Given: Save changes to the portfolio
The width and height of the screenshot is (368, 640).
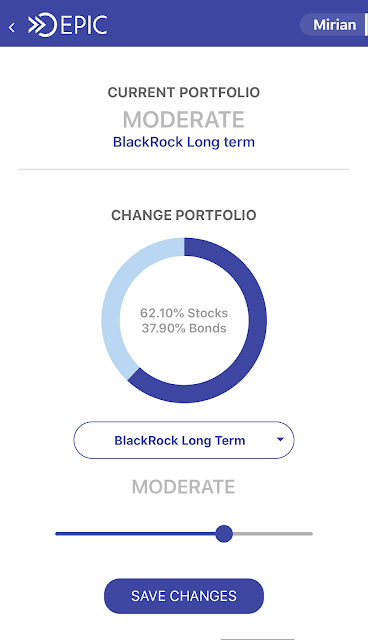Looking at the screenshot, I should click(x=184, y=596).
